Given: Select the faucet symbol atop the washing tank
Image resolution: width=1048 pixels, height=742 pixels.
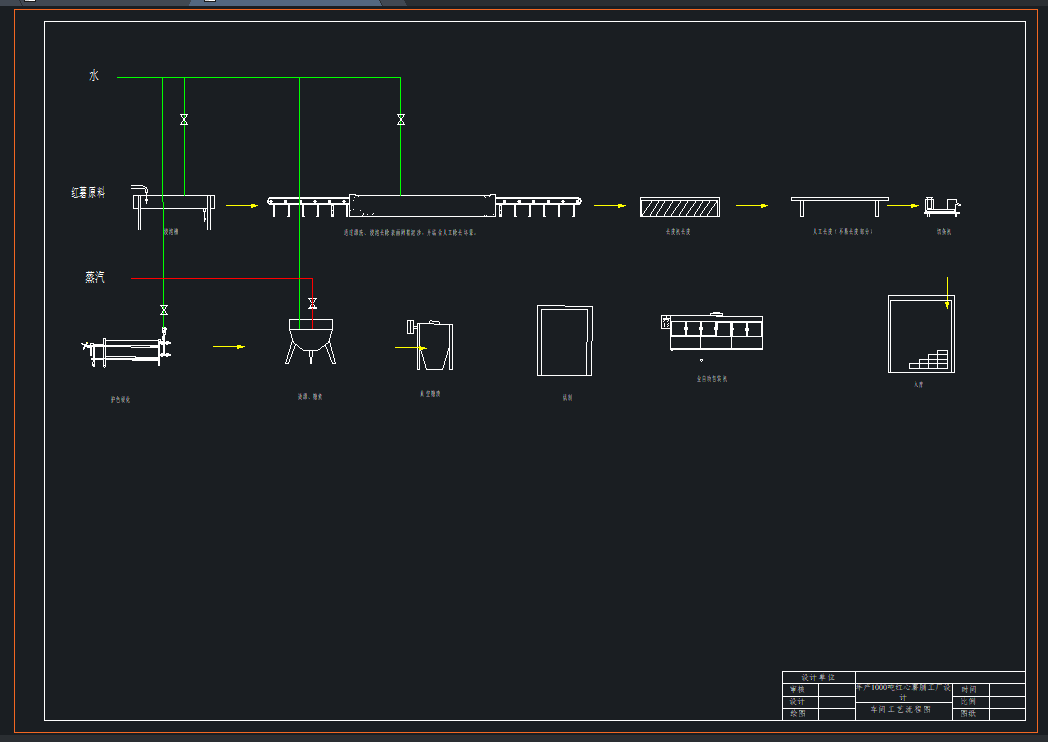Looking at the screenshot, I should click(139, 193).
